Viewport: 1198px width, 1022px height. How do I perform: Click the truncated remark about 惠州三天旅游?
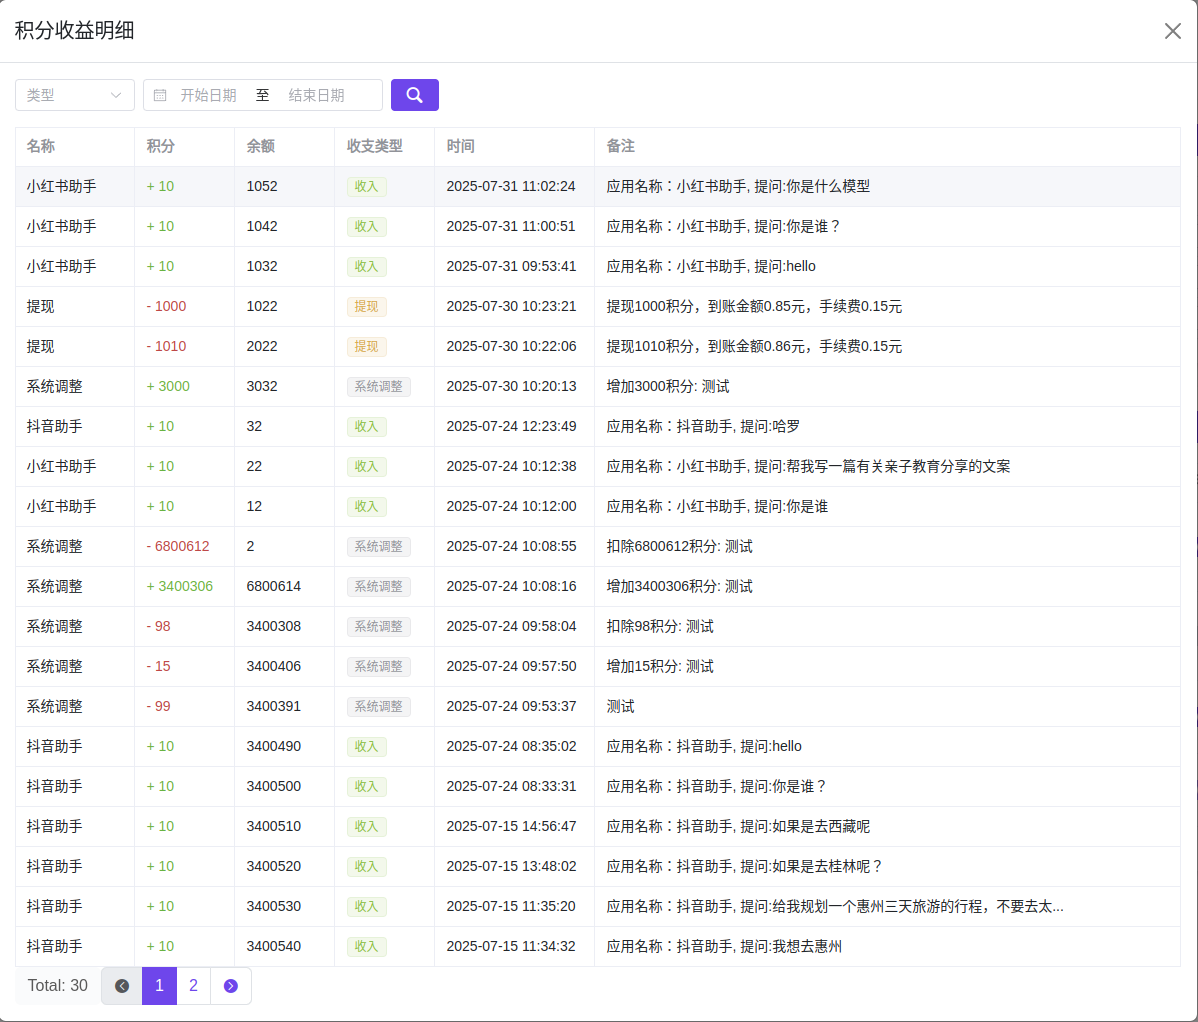coord(834,907)
